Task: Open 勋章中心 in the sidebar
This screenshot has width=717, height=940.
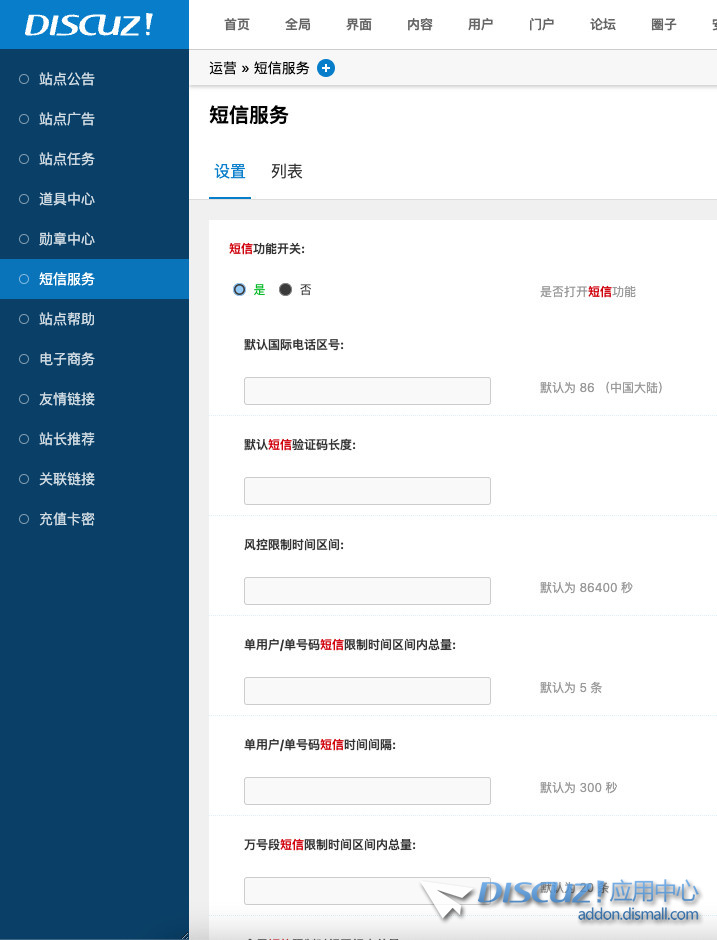Action: pyautogui.click(x=67, y=239)
